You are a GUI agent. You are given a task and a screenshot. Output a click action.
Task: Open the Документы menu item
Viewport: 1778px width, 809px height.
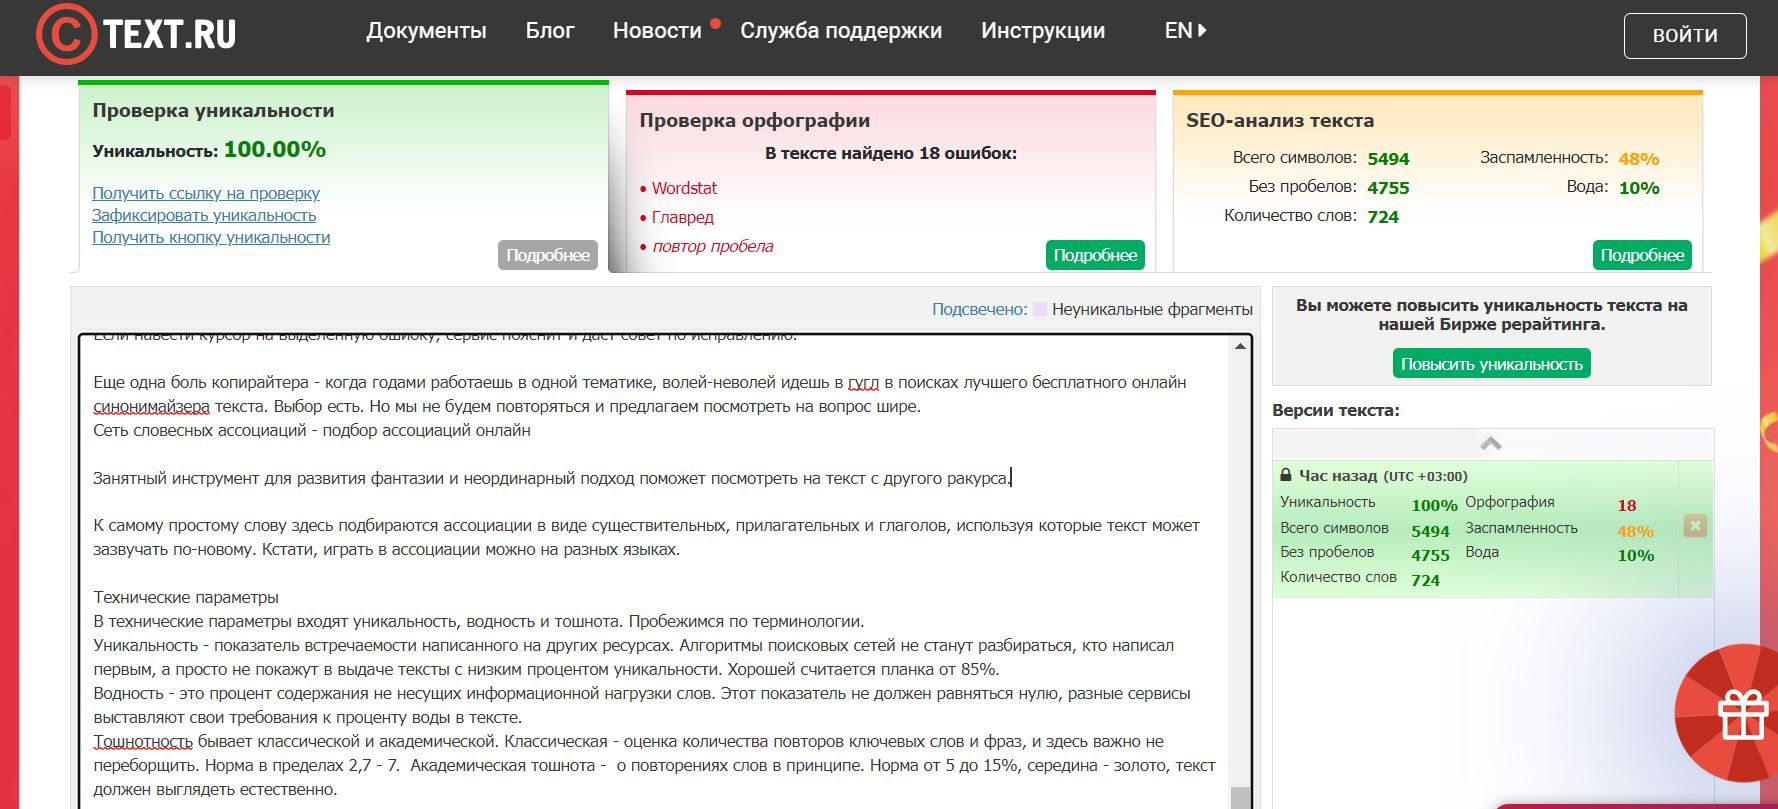coord(426,31)
